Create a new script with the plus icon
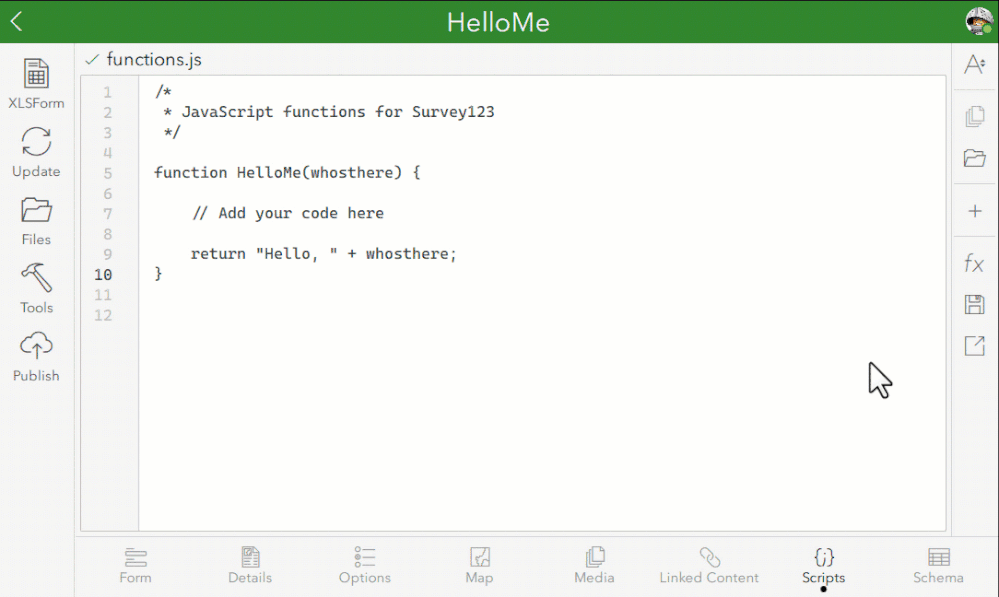The height and width of the screenshot is (597, 999). (974, 211)
